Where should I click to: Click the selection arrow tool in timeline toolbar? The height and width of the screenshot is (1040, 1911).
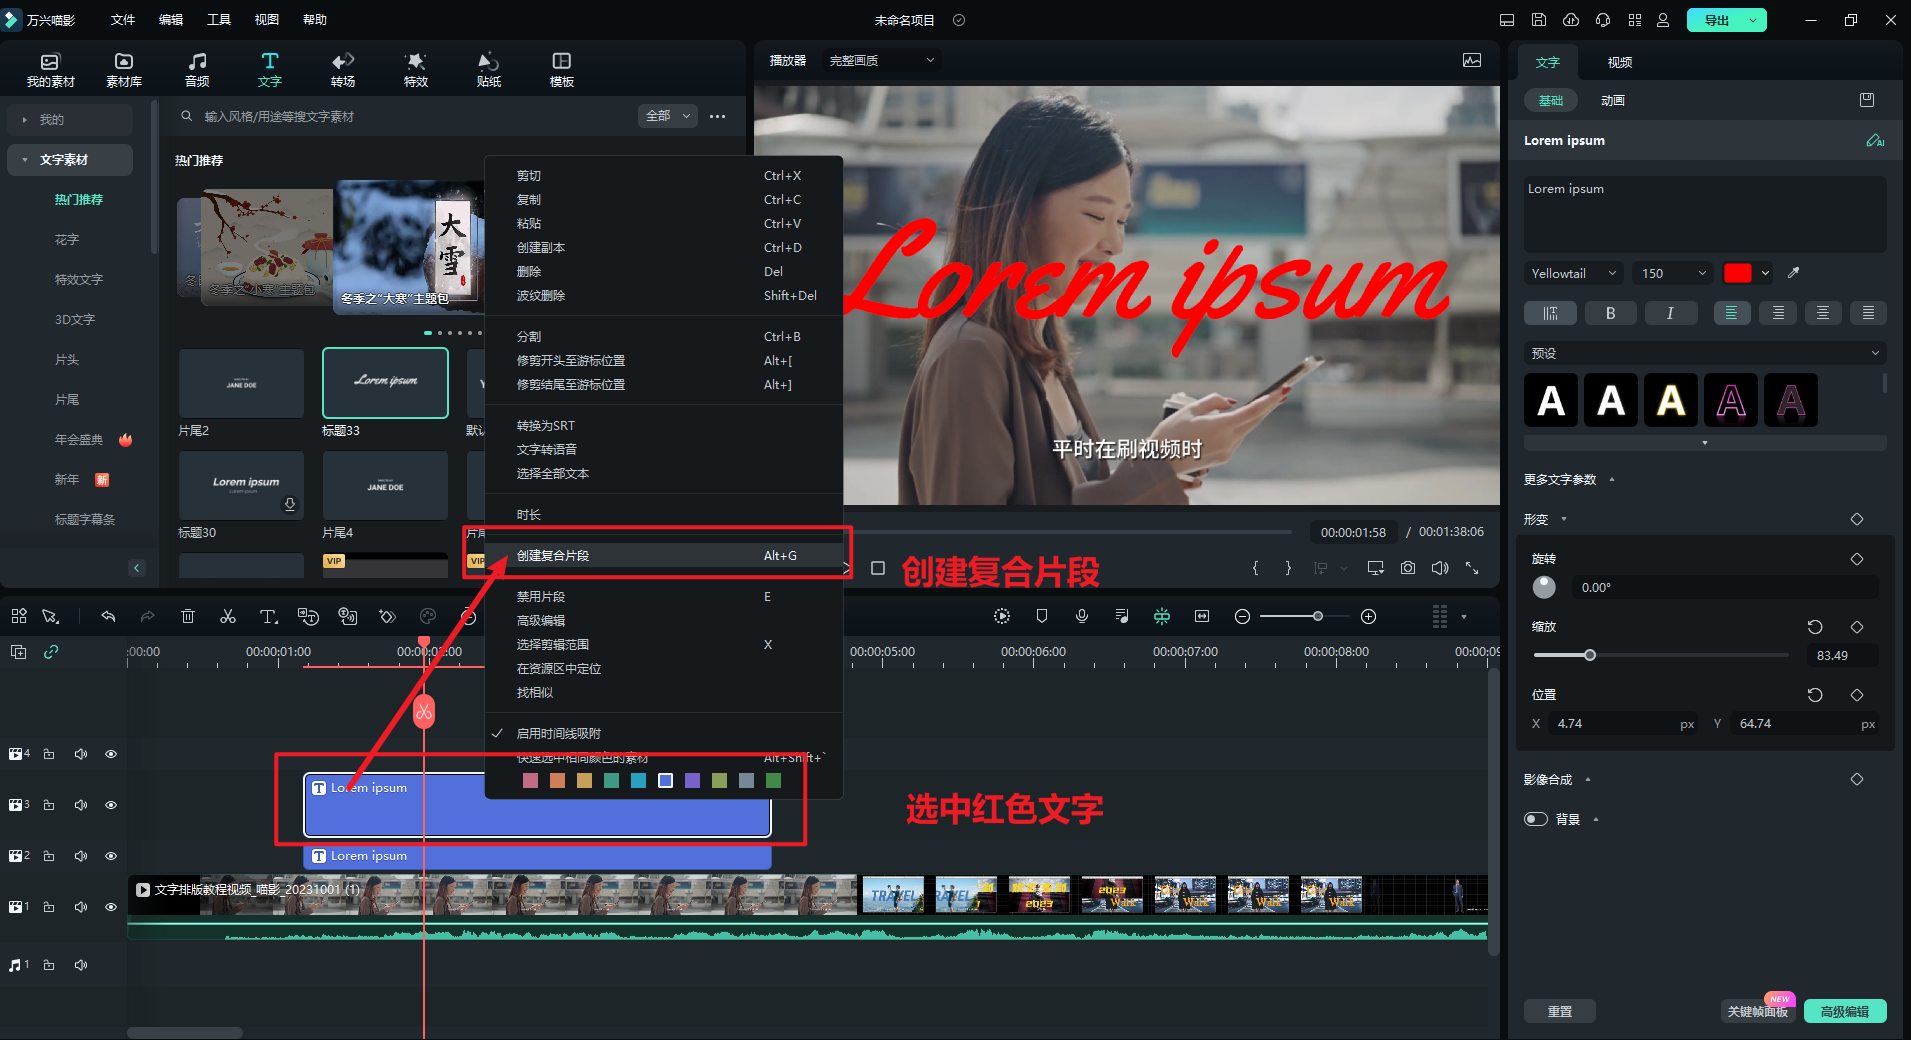coord(51,617)
